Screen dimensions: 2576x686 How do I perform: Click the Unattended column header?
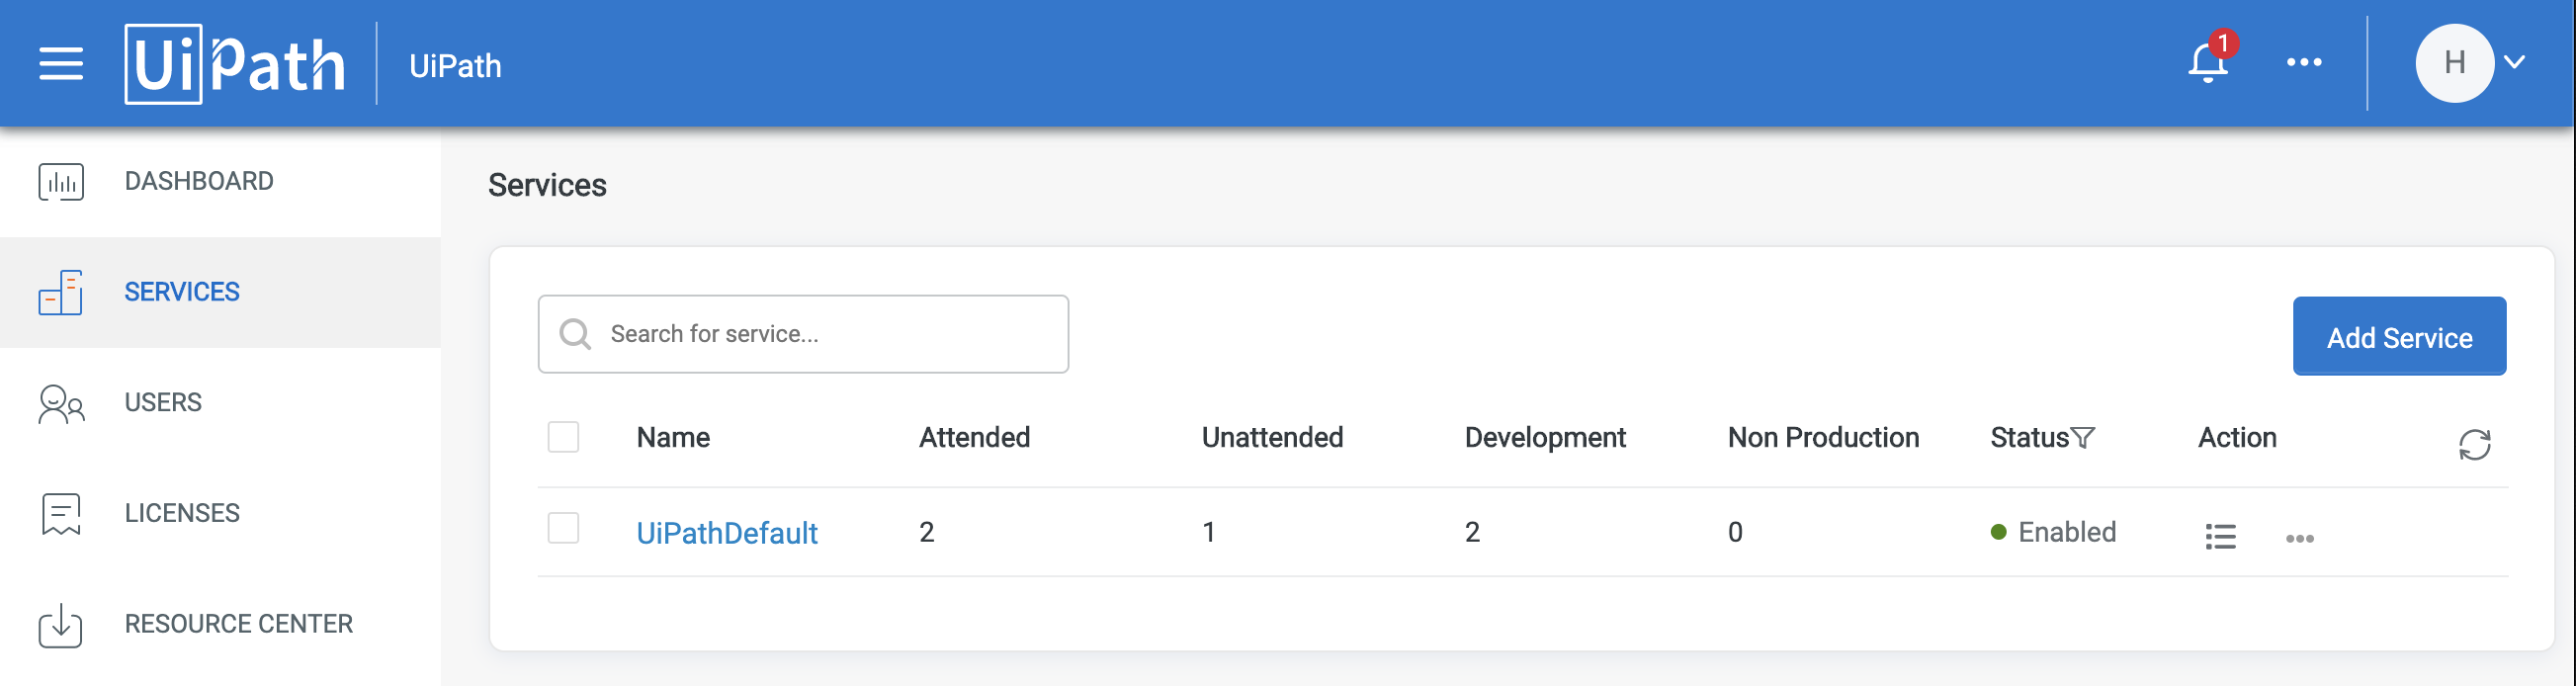point(1272,437)
